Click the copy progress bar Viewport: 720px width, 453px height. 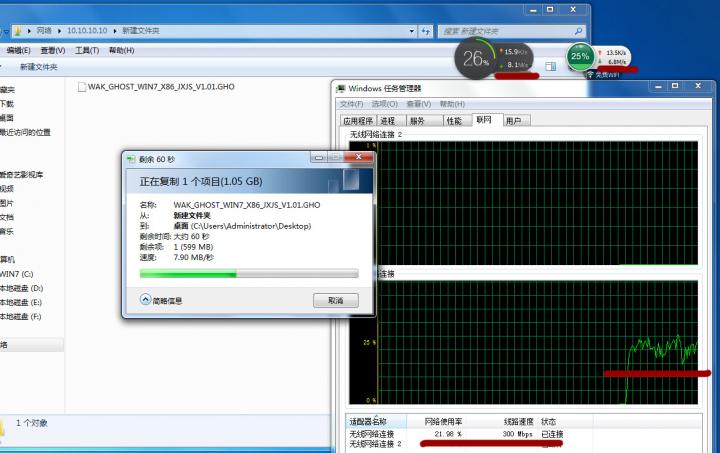click(x=249, y=274)
